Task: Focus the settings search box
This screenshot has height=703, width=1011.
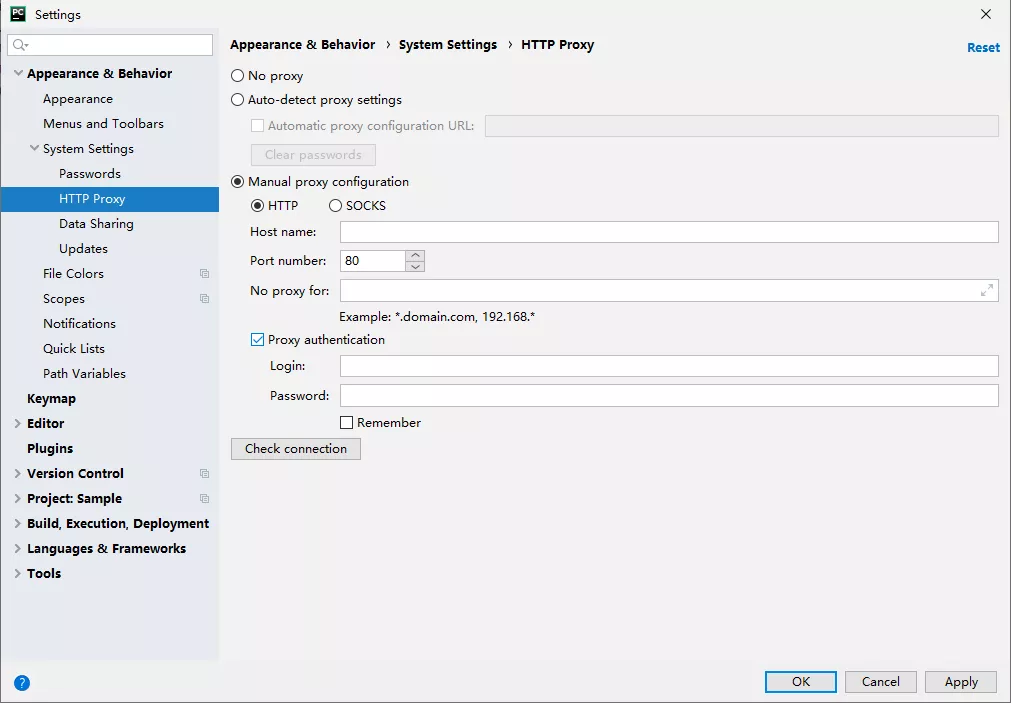Action: click(110, 45)
